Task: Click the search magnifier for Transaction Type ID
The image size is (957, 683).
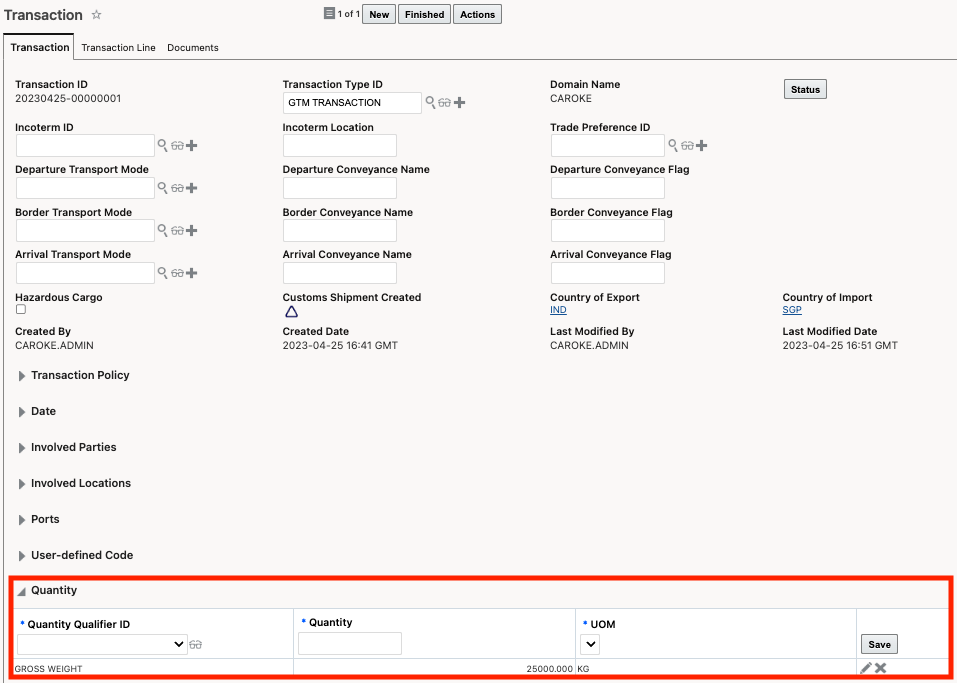Action: pyautogui.click(x=431, y=102)
